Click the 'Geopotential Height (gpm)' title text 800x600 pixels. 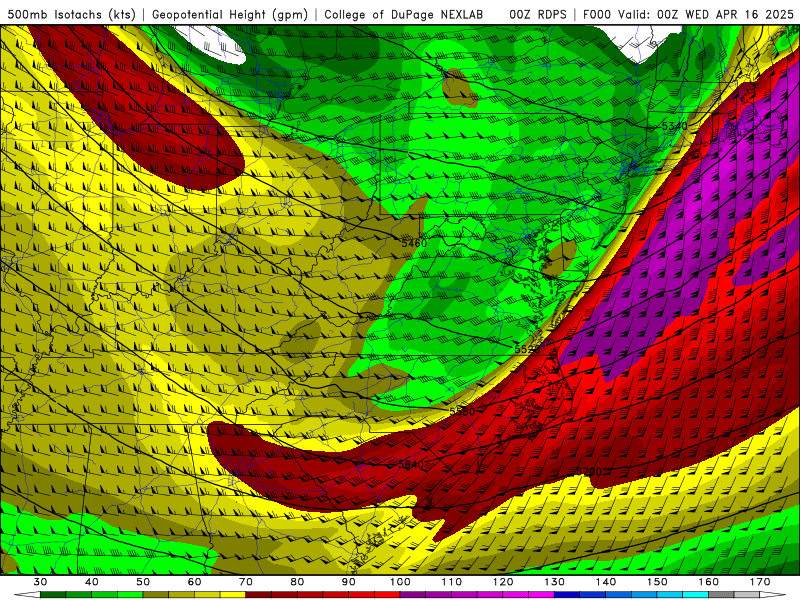click(x=230, y=14)
